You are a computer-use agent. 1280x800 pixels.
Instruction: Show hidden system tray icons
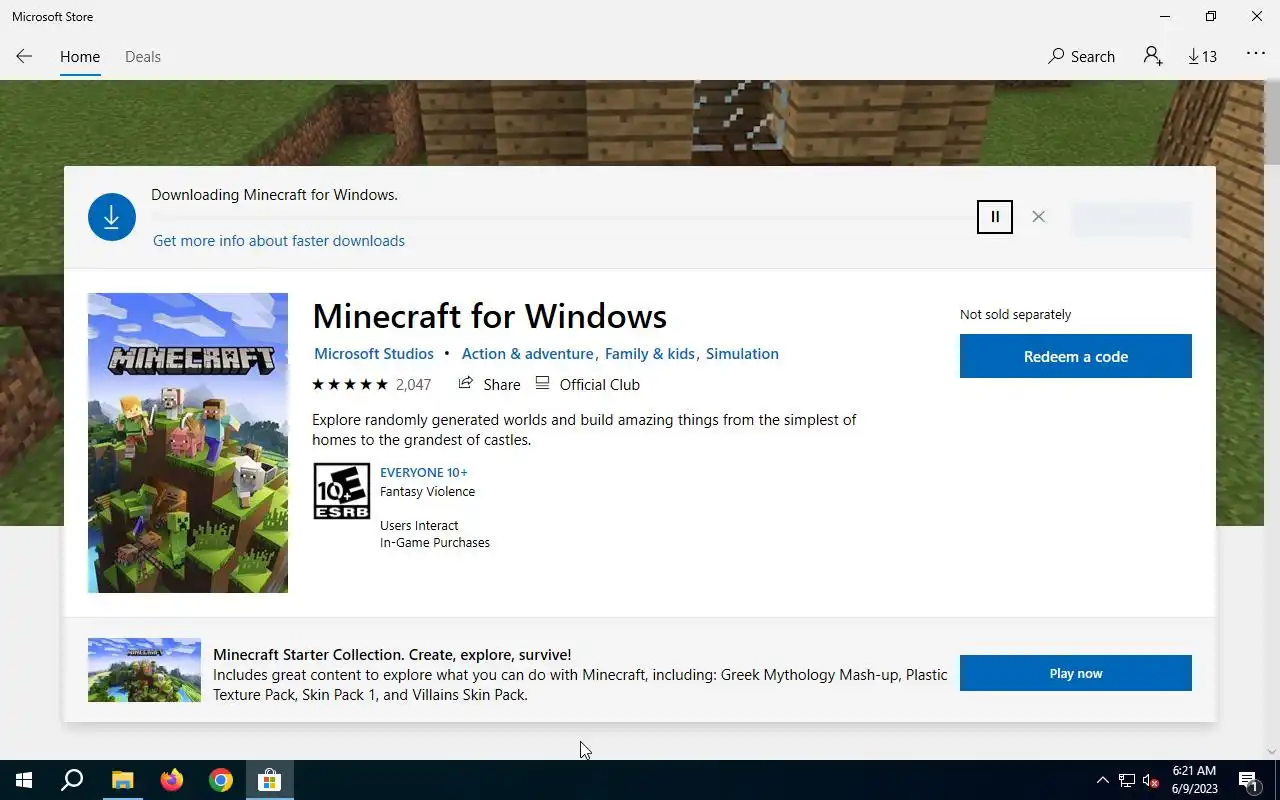(x=1103, y=780)
